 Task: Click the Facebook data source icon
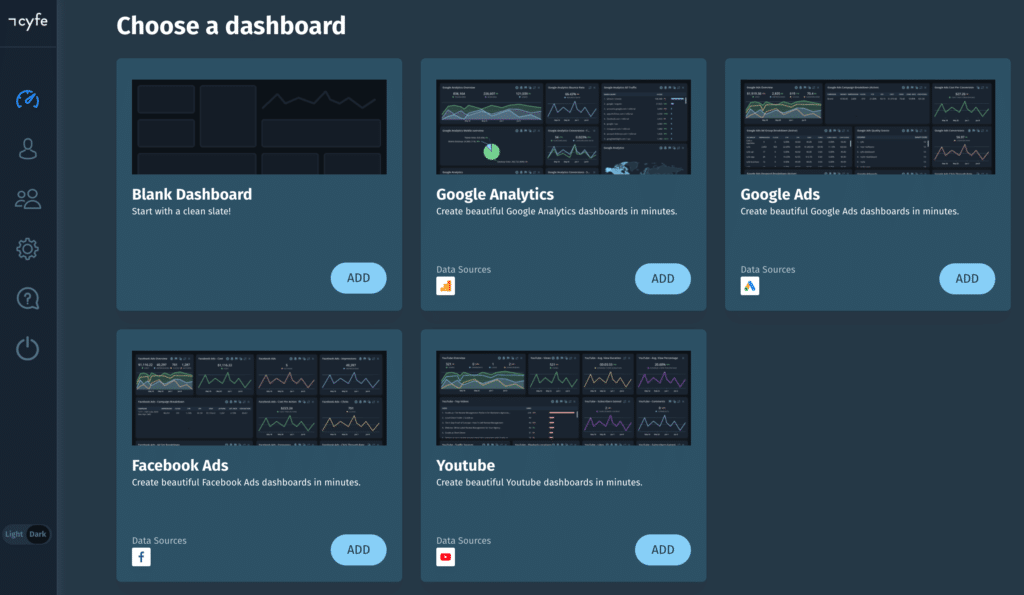pyautogui.click(x=141, y=557)
